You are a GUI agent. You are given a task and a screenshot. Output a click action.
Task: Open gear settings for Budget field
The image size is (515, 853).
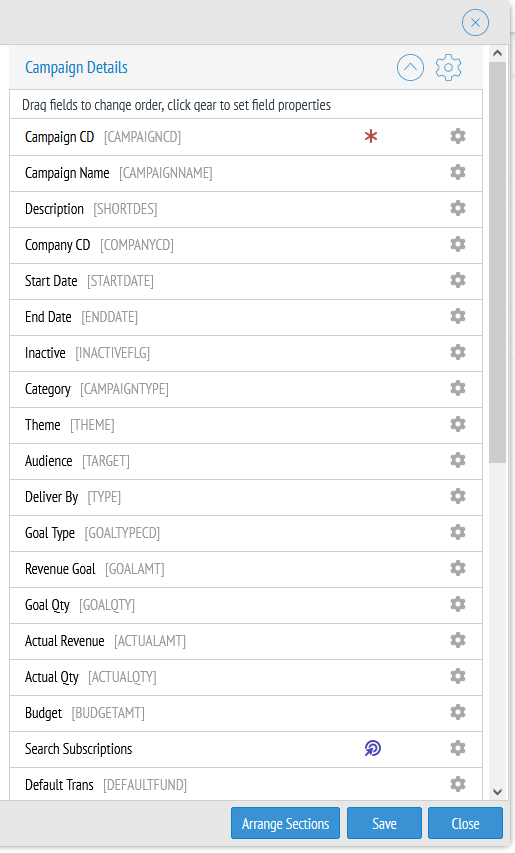coord(458,712)
